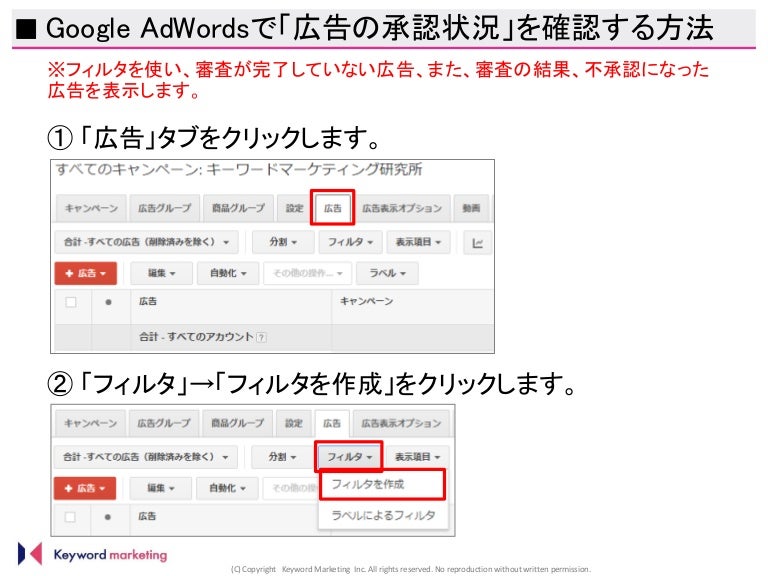Click the status dot column header in upper screenshot
The image size is (768, 576).
[109, 302]
